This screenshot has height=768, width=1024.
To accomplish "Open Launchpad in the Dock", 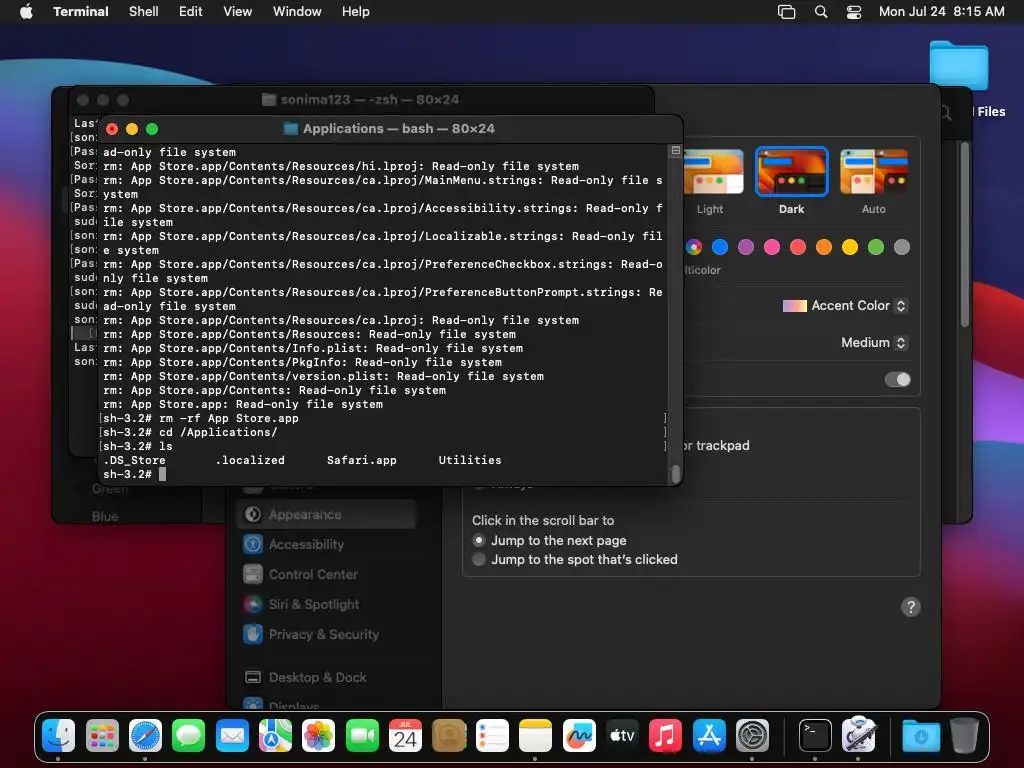I will click(x=102, y=736).
